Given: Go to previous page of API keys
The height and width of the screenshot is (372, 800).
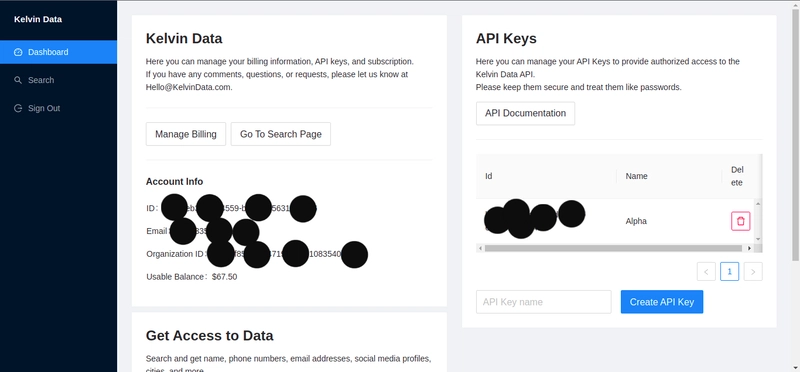Looking at the screenshot, I should [706, 271].
